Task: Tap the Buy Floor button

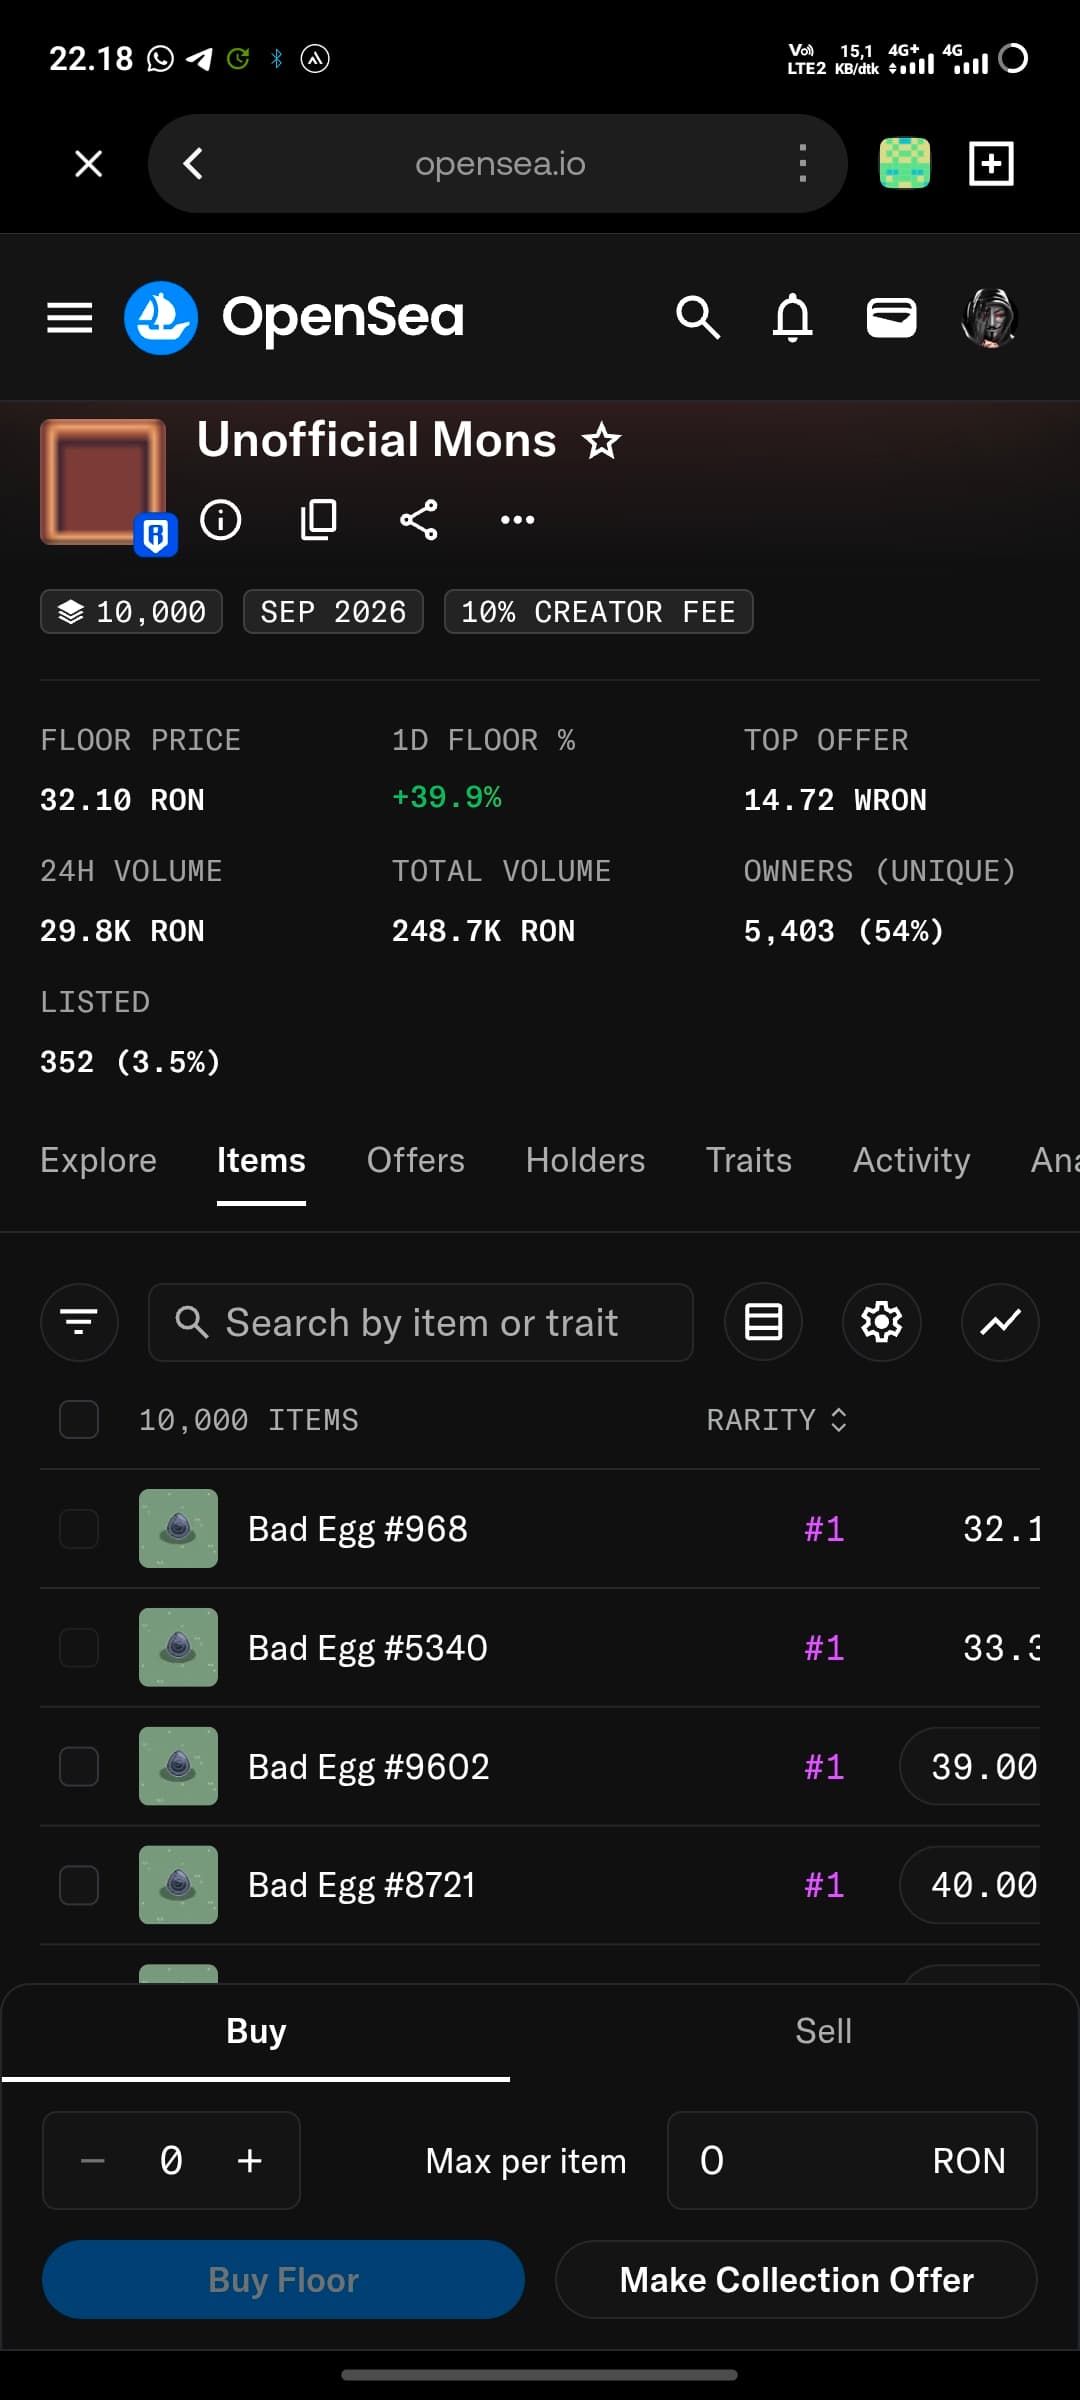Action: click(x=283, y=2279)
